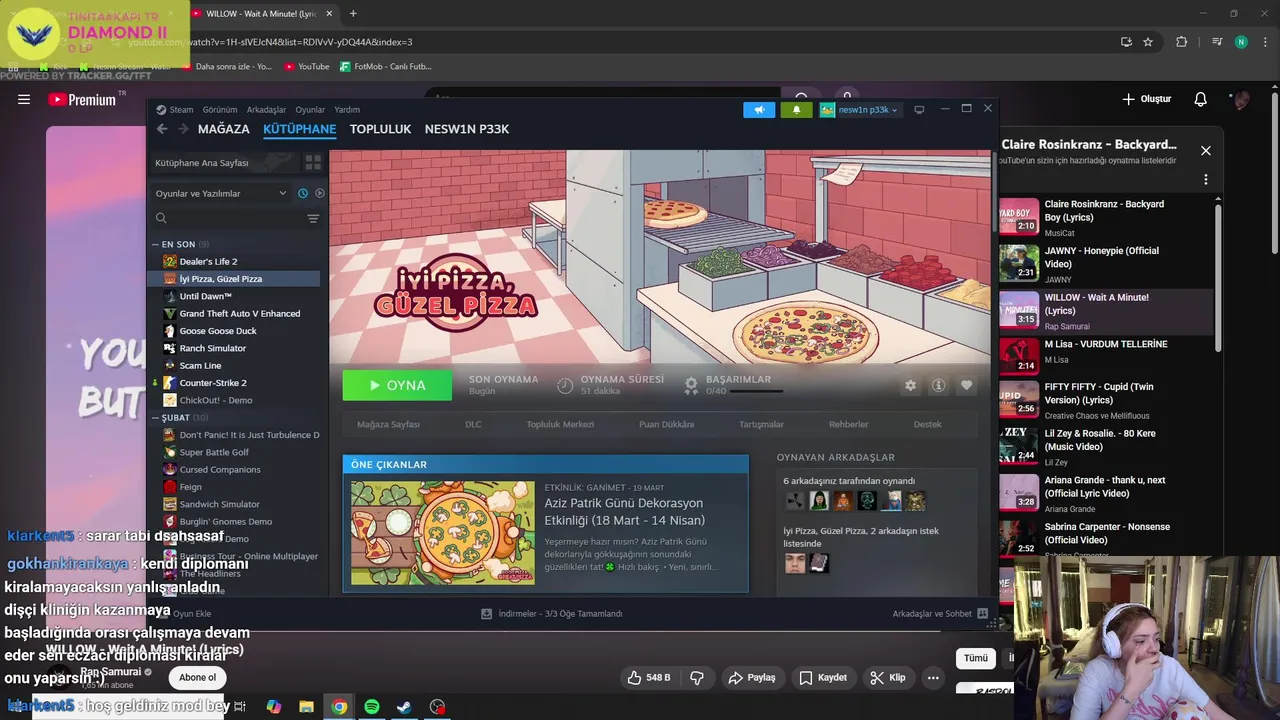Open Puan Dükkânı link
This screenshot has height=720, width=1280.
(666, 424)
